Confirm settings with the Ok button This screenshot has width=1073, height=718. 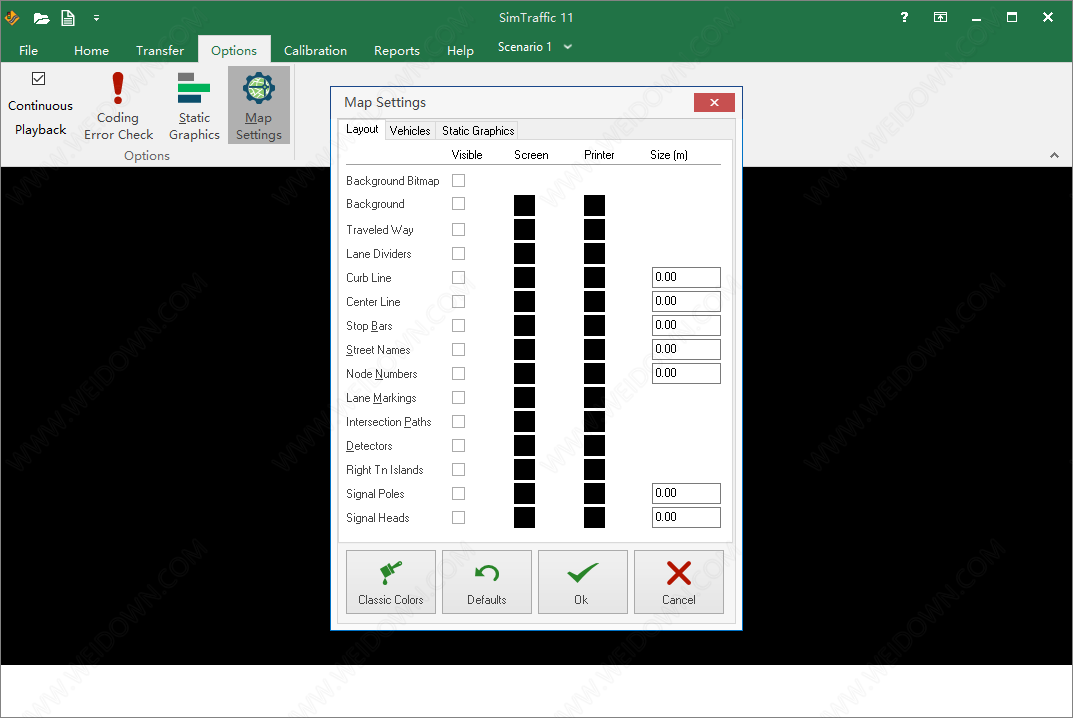click(582, 582)
